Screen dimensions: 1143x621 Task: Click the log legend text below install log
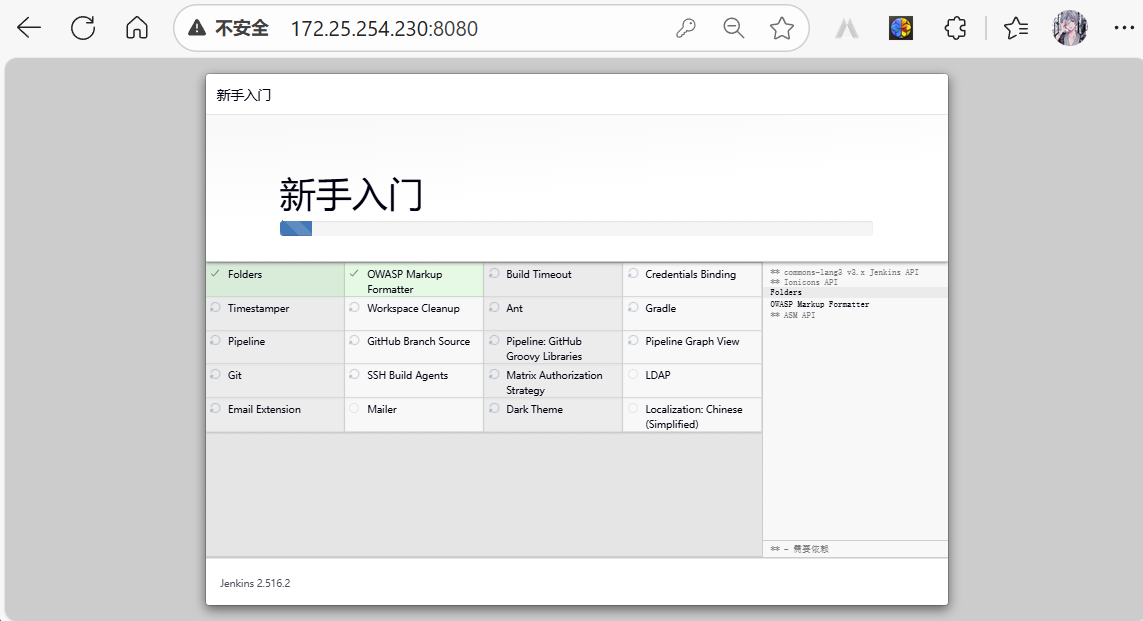(x=800, y=549)
